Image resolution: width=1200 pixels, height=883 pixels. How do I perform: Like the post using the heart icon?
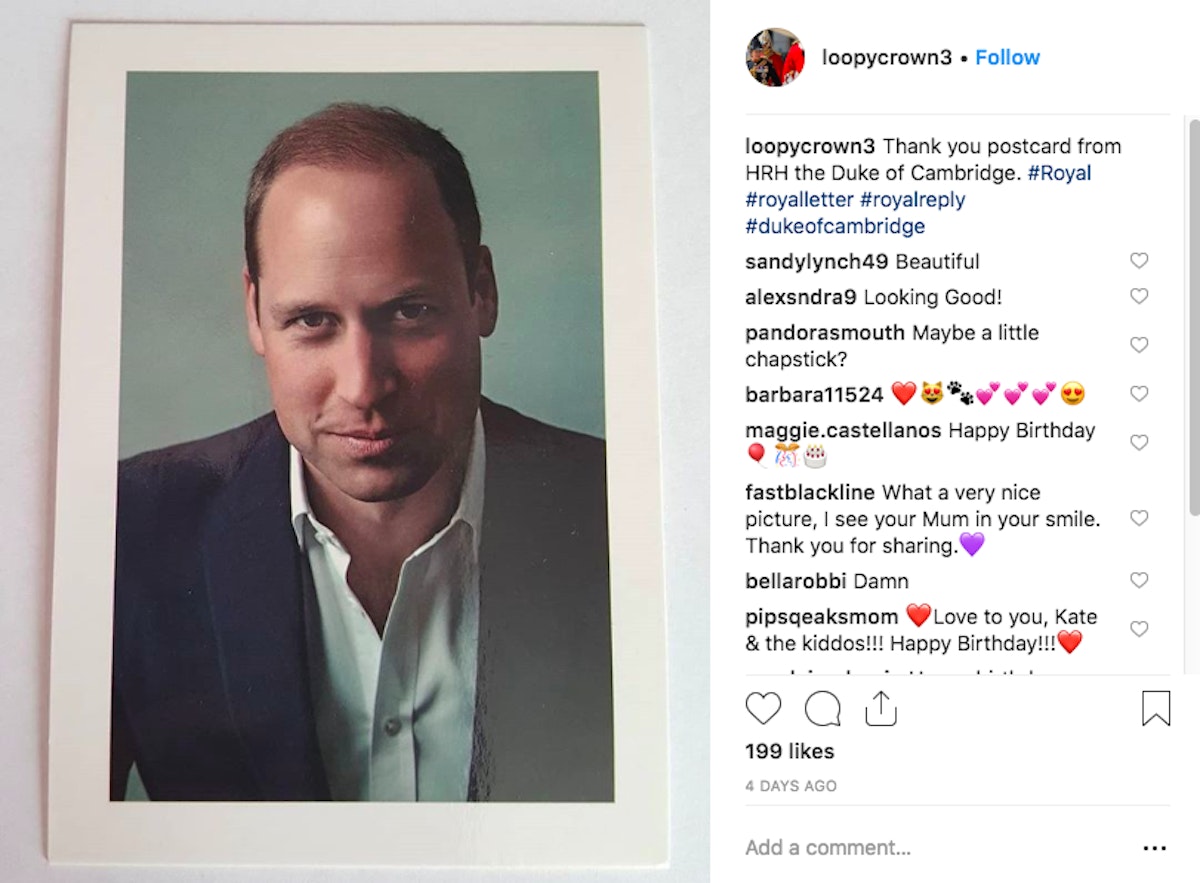pyautogui.click(x=763, y=709)
